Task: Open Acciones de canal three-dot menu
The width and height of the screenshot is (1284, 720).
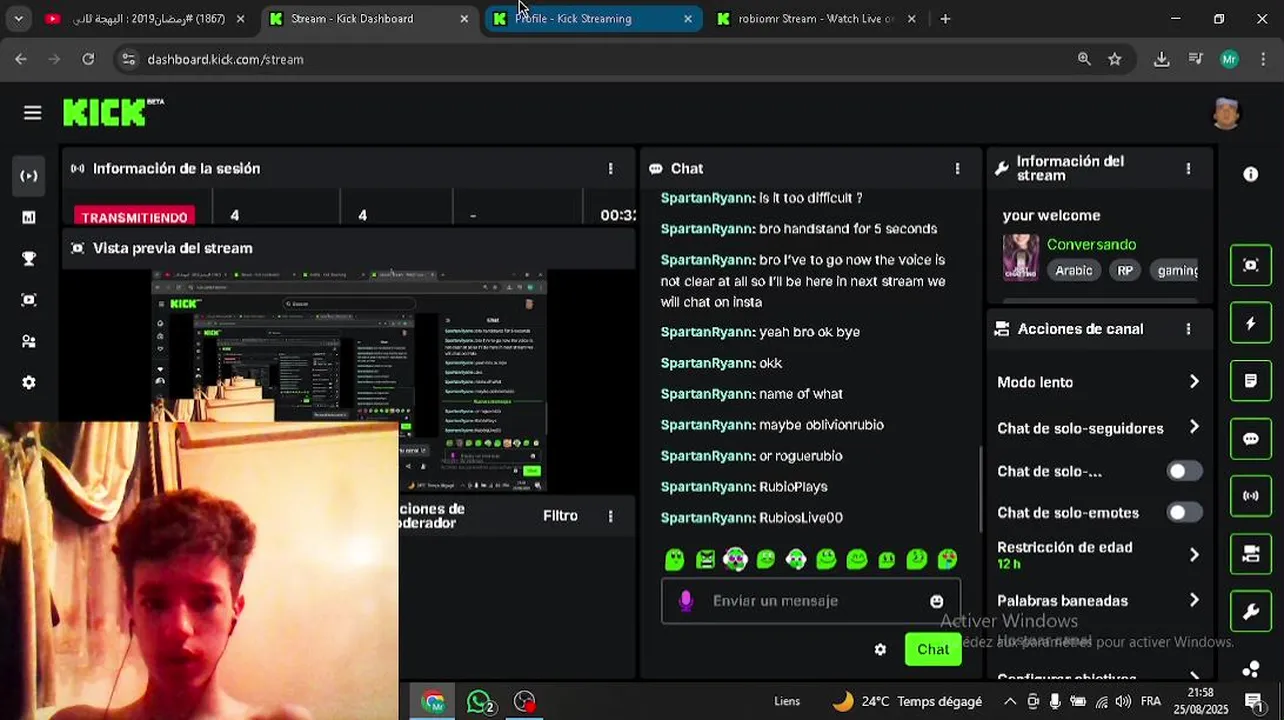Action: pyautogui.click(x=1188, y=329)
